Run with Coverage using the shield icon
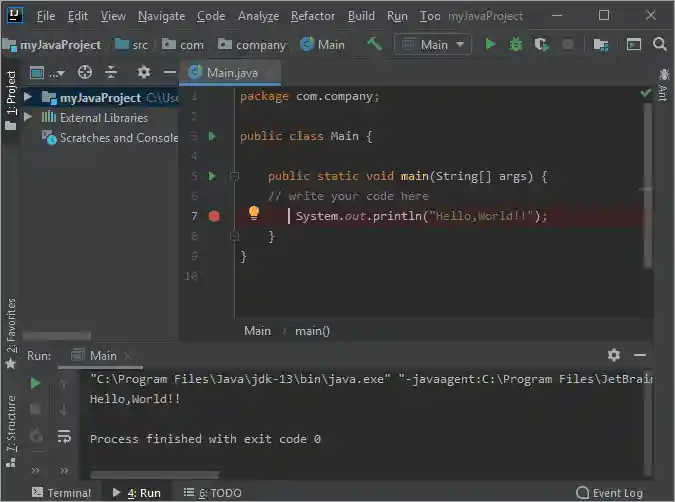 tap(542, 45)
